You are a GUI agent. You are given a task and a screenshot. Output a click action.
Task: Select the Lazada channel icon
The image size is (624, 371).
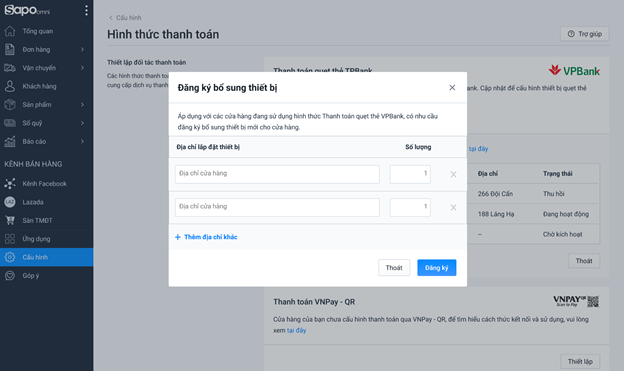(10, 202)
